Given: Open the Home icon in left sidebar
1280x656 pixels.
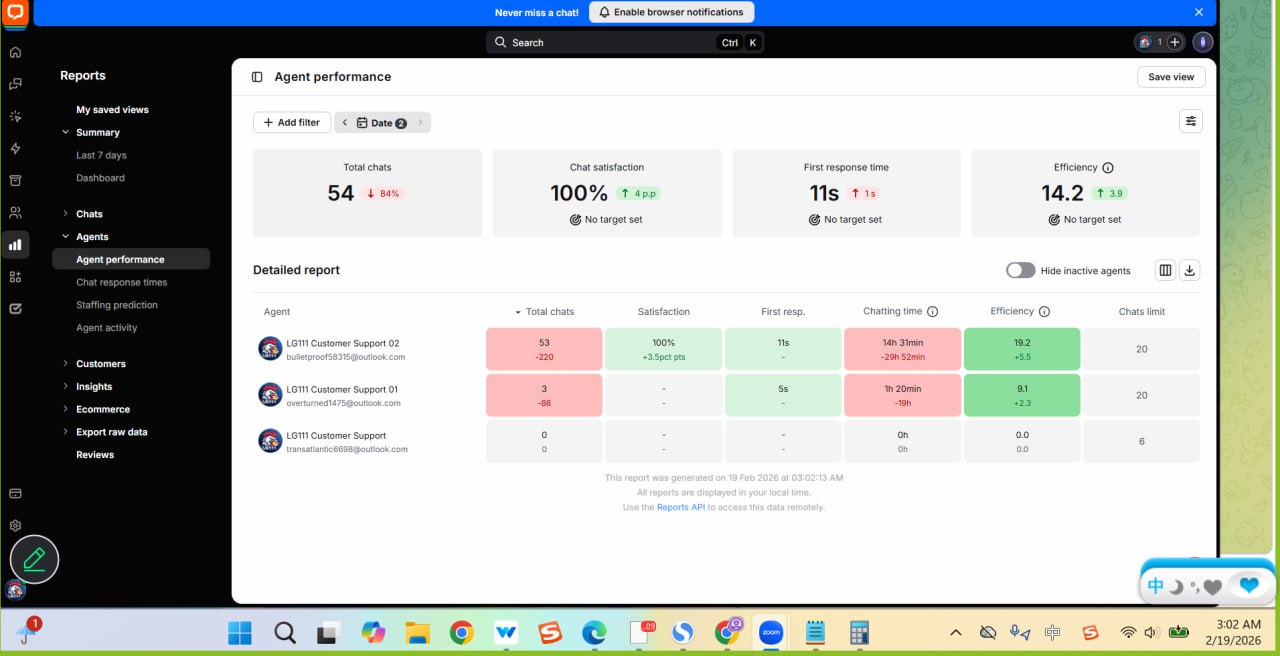Looking at the screenshot, I should pyautogui.click(x=15, y=52).
